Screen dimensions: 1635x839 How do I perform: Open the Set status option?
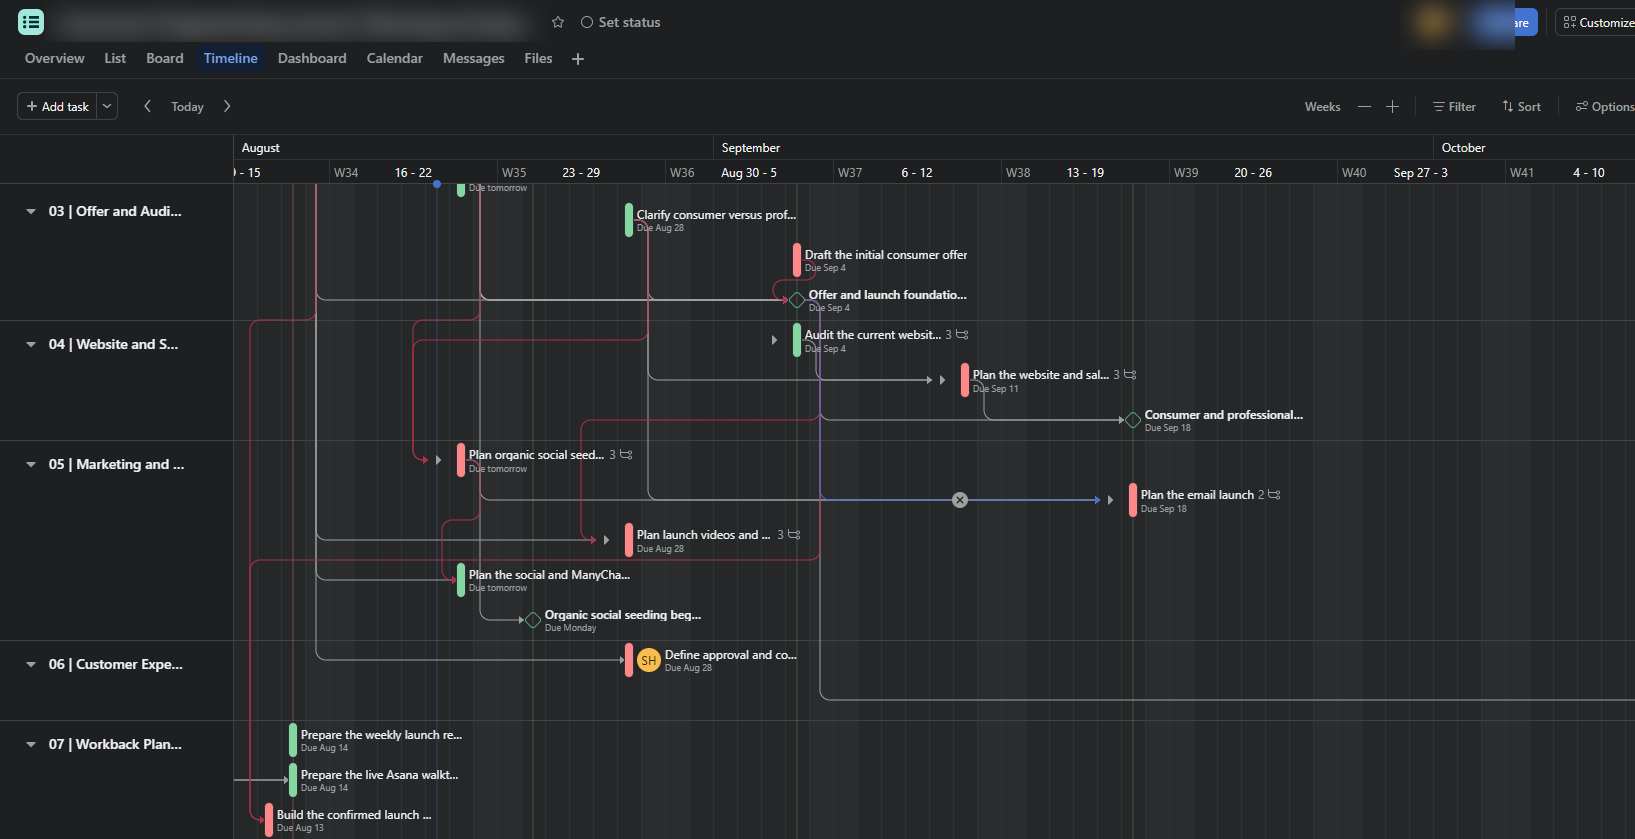tap(620, 22)
